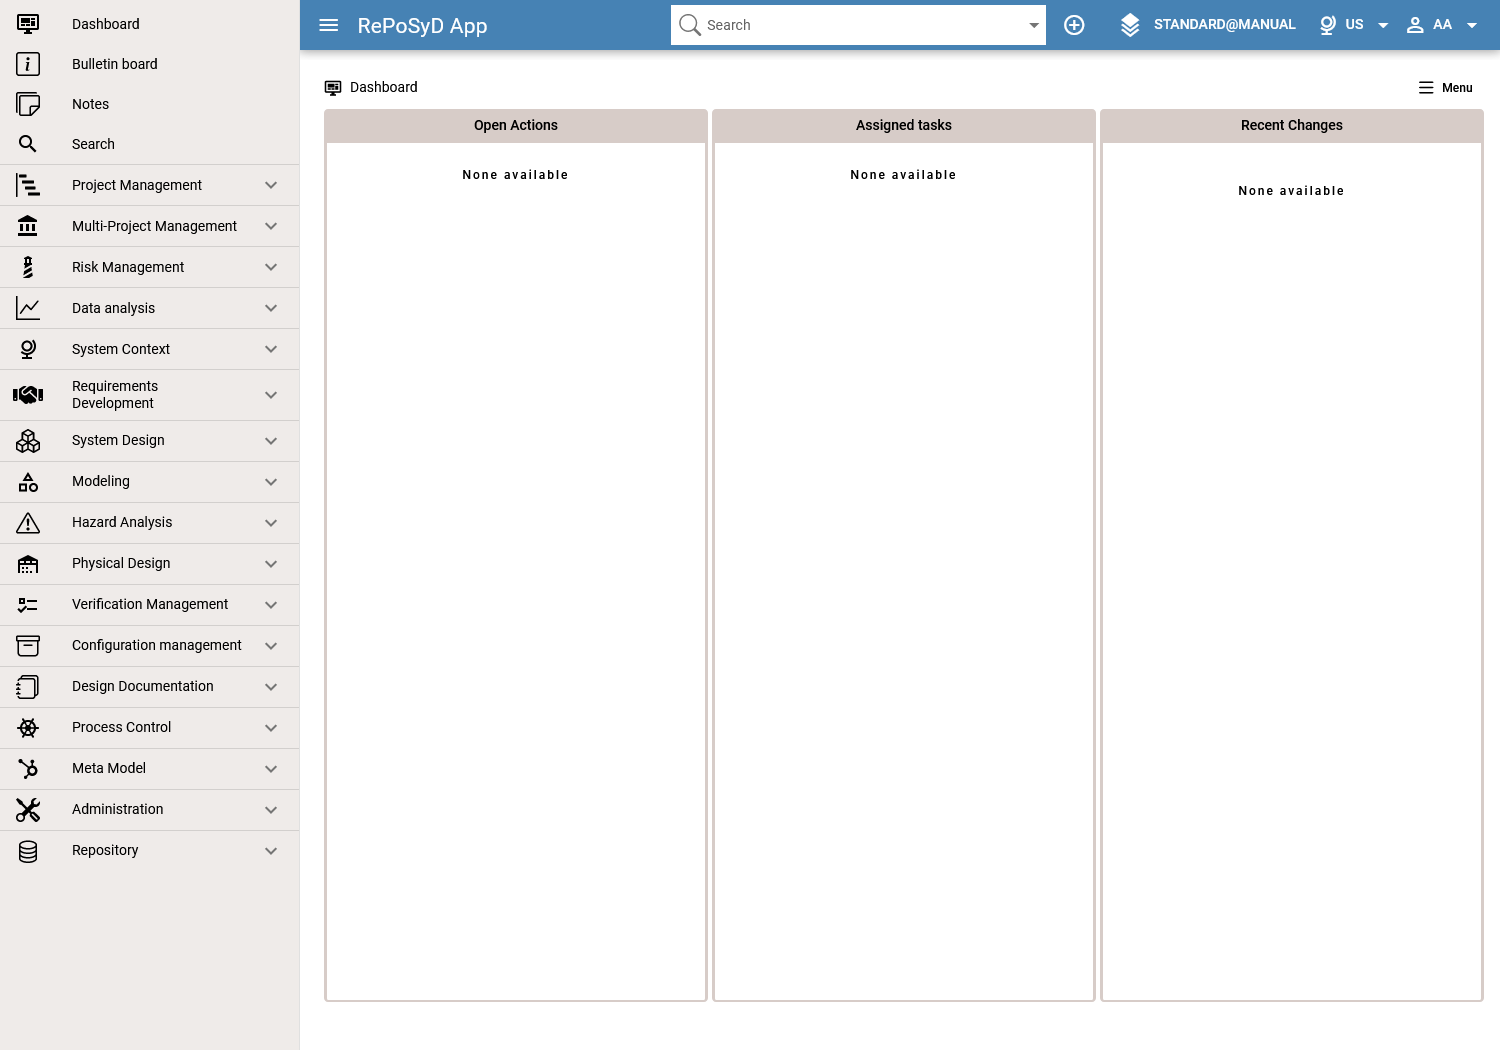1500x1050 pixels.
Task: Click the RePoSyD App title
Action: tap(422, 26)
